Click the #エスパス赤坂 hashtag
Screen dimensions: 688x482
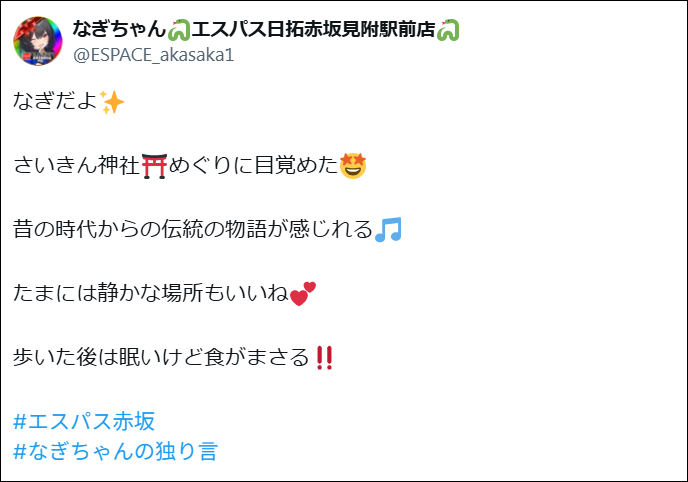click(84, 421)
